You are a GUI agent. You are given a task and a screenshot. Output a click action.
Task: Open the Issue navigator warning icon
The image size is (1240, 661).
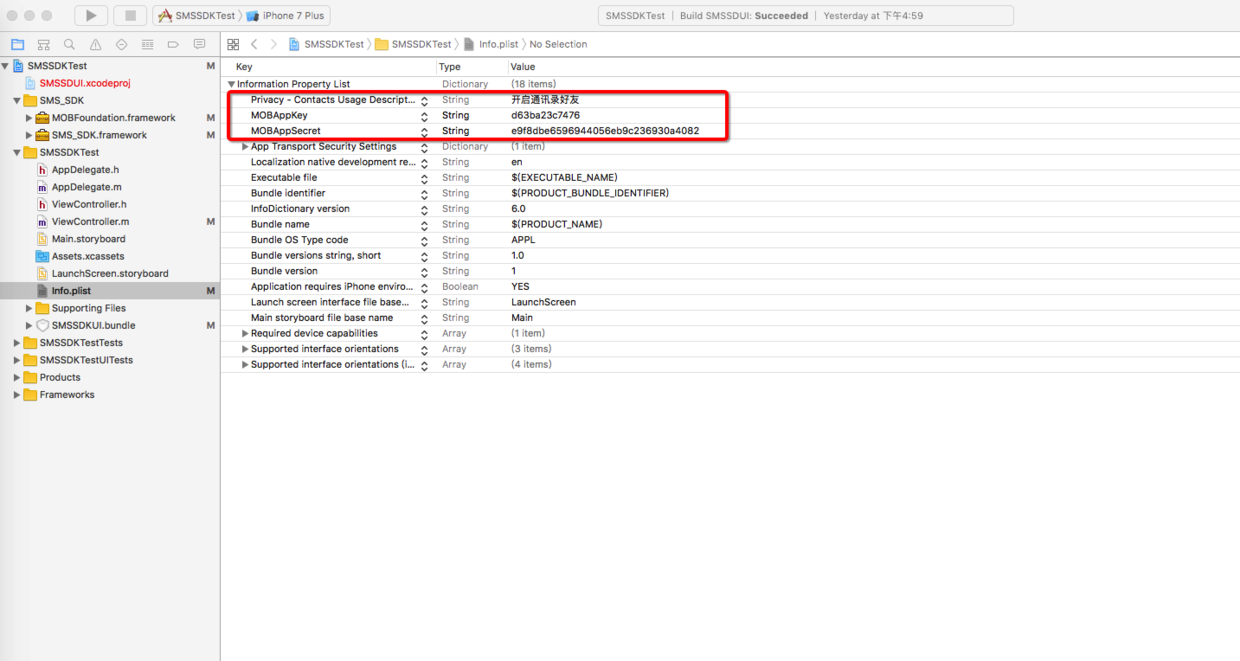[95, 44]
